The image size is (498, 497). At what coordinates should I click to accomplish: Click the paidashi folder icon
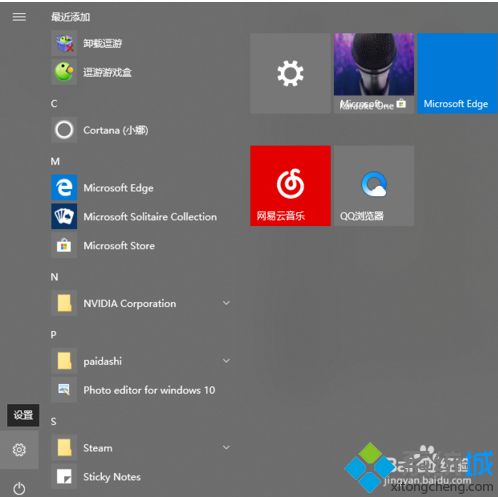(x=64, y=361)
